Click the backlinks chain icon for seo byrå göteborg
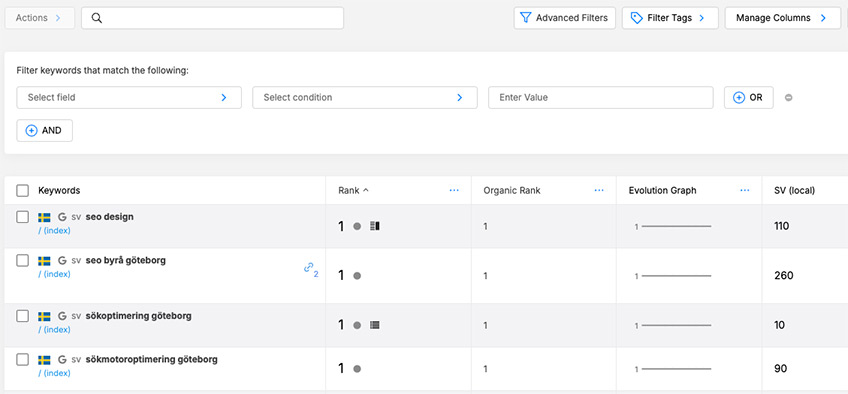Viewport: 848px width, 394px height. (x=309, y=267)
